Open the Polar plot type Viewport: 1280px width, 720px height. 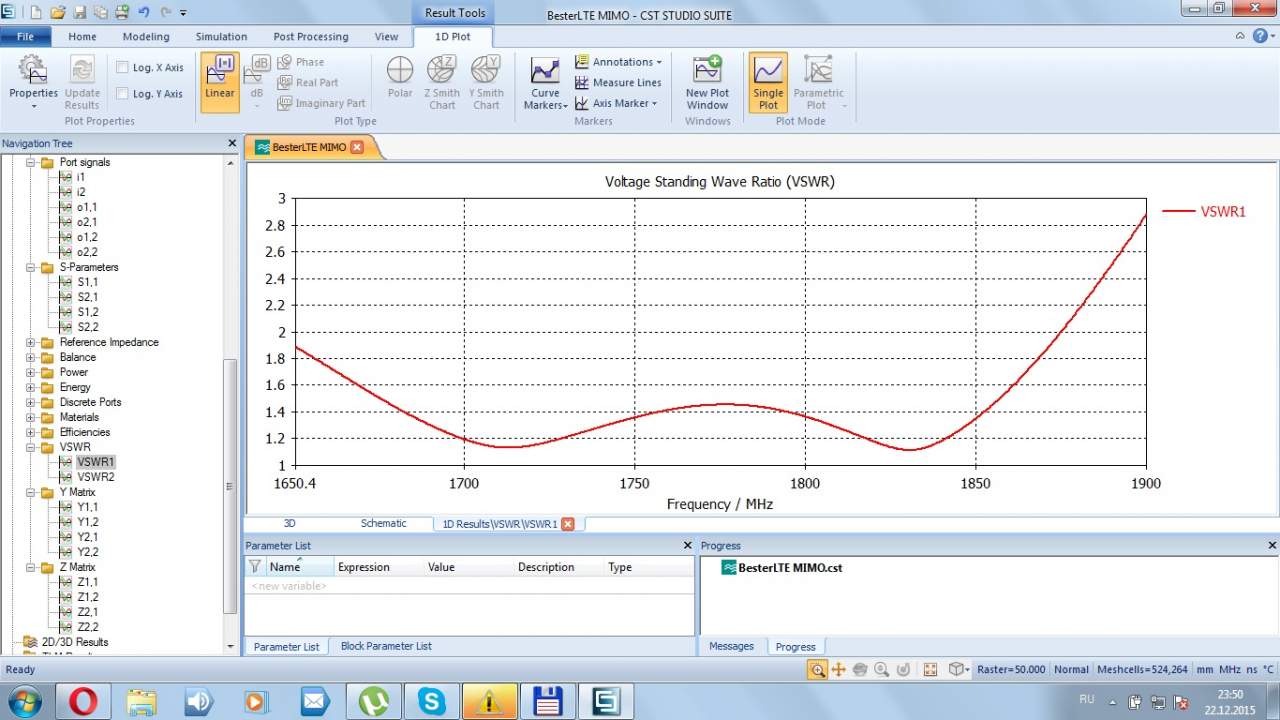[x=400, y=80]
